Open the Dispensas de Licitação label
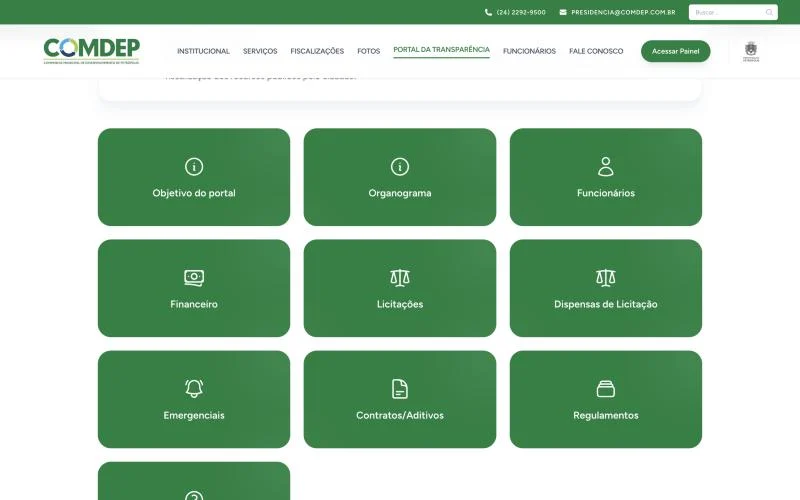This screenshot has width=800, height=500. [x=606, y=305]
